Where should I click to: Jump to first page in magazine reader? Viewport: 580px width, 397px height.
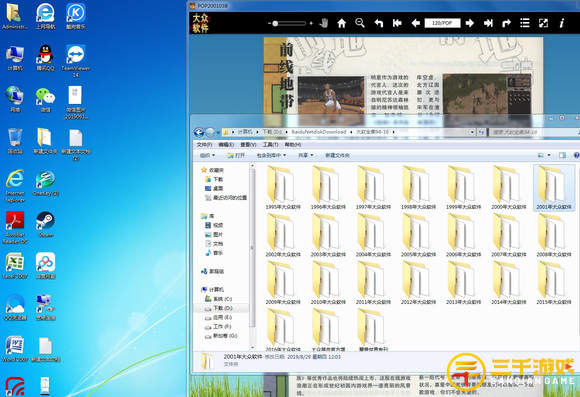tap(397, 23)
